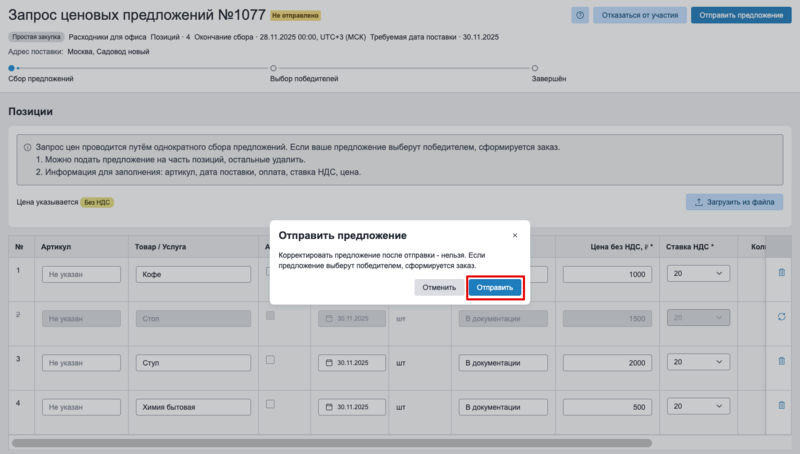Delete the Кофе row with trash icon
This screenshot has width=800, height=454.
tap(781, 272)
